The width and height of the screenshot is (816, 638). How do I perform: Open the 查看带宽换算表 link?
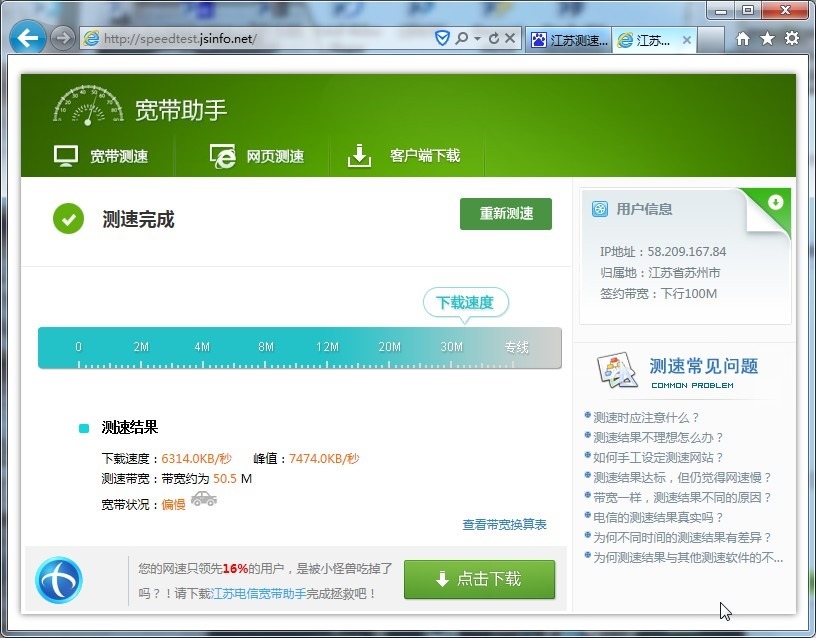tap(504, 525)
